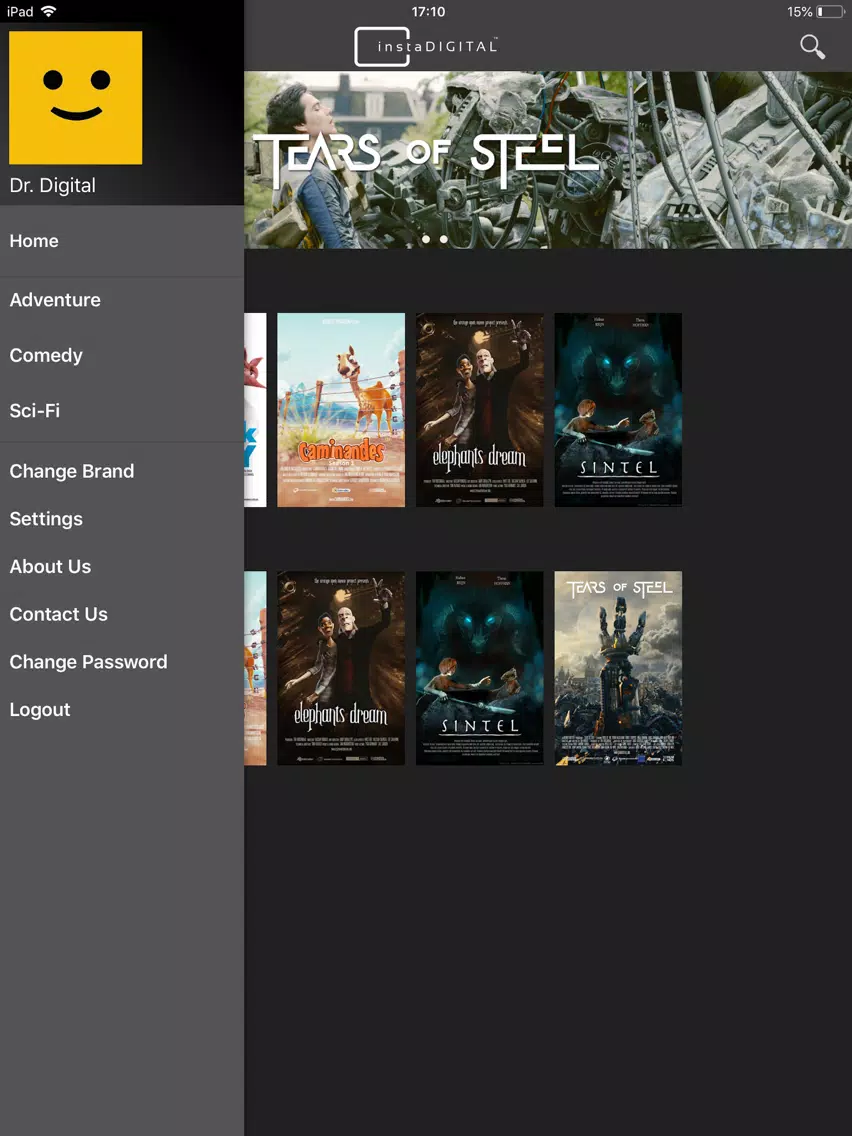Screen dimensions: 852x1136
Task: Tap the instaDIGITAL logo in header
Action: tap(426, 46)
